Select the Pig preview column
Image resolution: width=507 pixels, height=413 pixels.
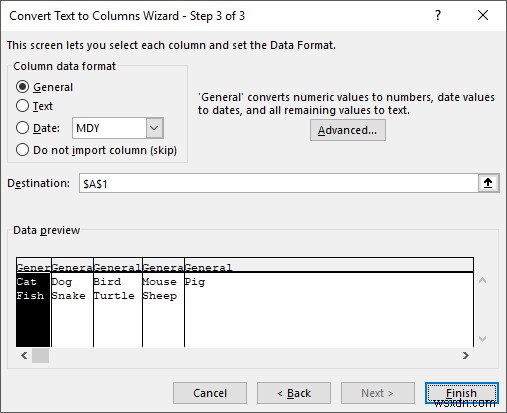[x=329, y=303]
